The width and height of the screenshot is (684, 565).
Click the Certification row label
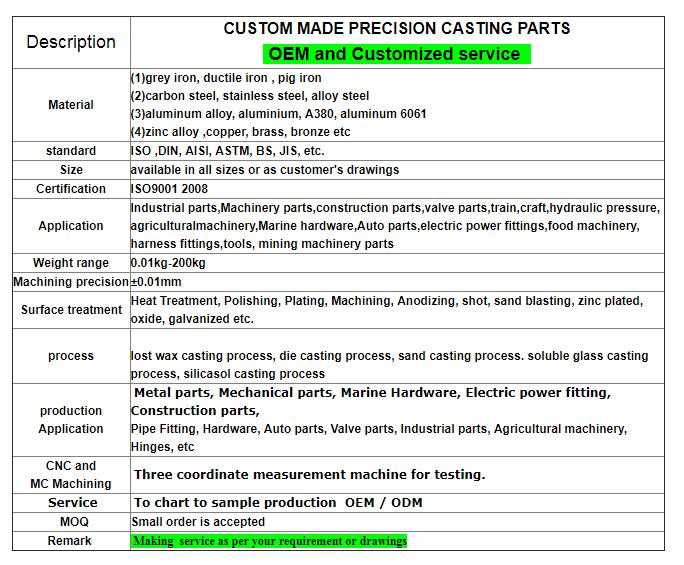click(71, 189)
